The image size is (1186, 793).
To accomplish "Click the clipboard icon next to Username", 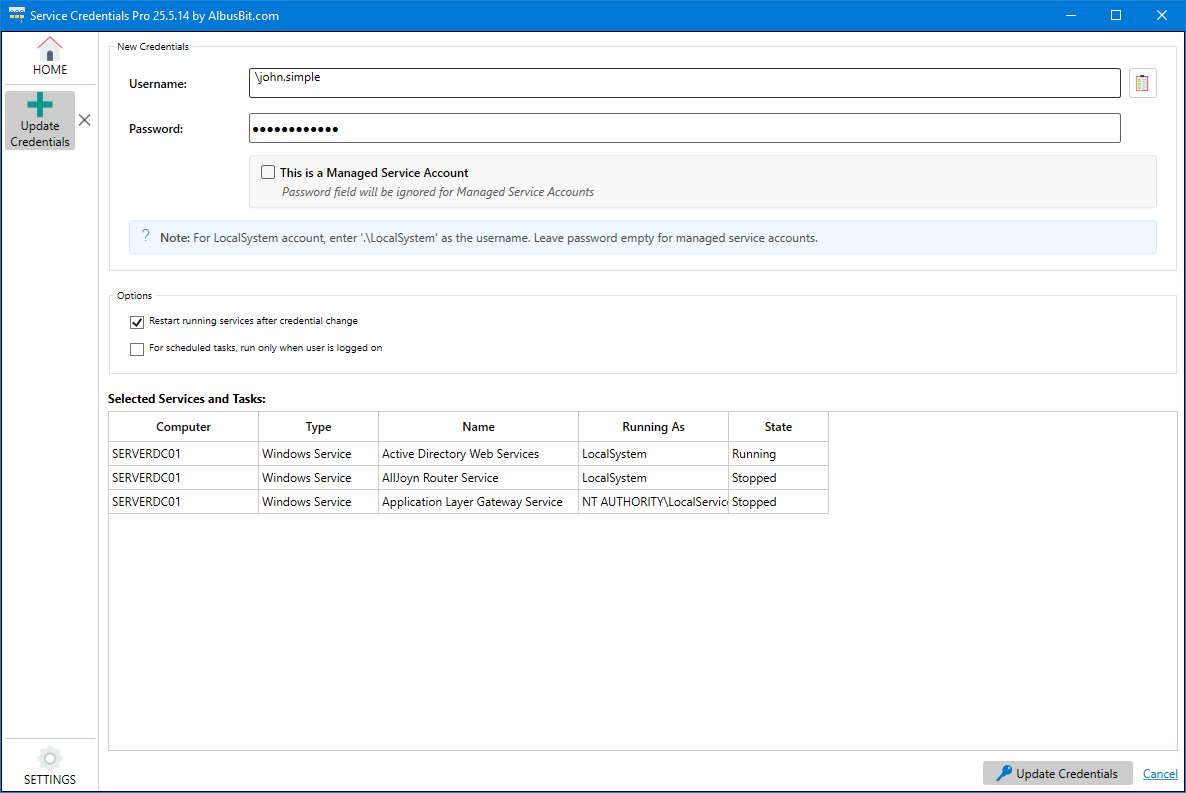I will pos(1142,83).
